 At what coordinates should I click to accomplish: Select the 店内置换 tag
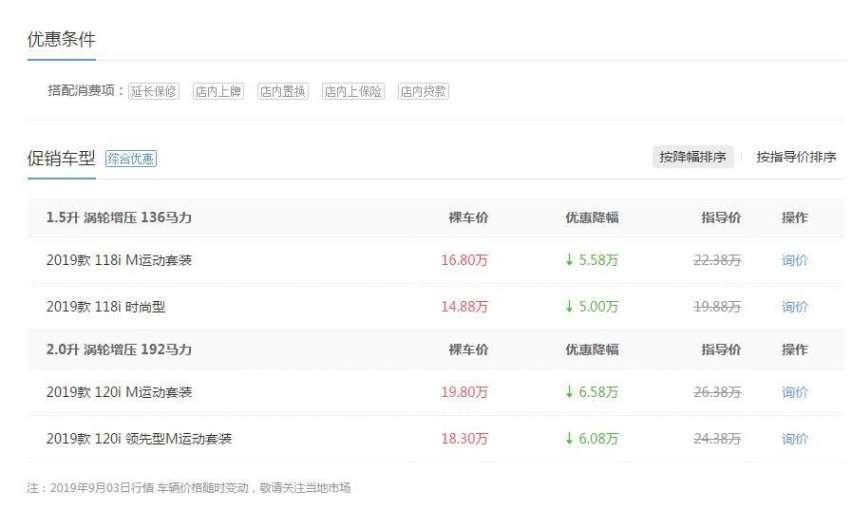pos(282,91)
